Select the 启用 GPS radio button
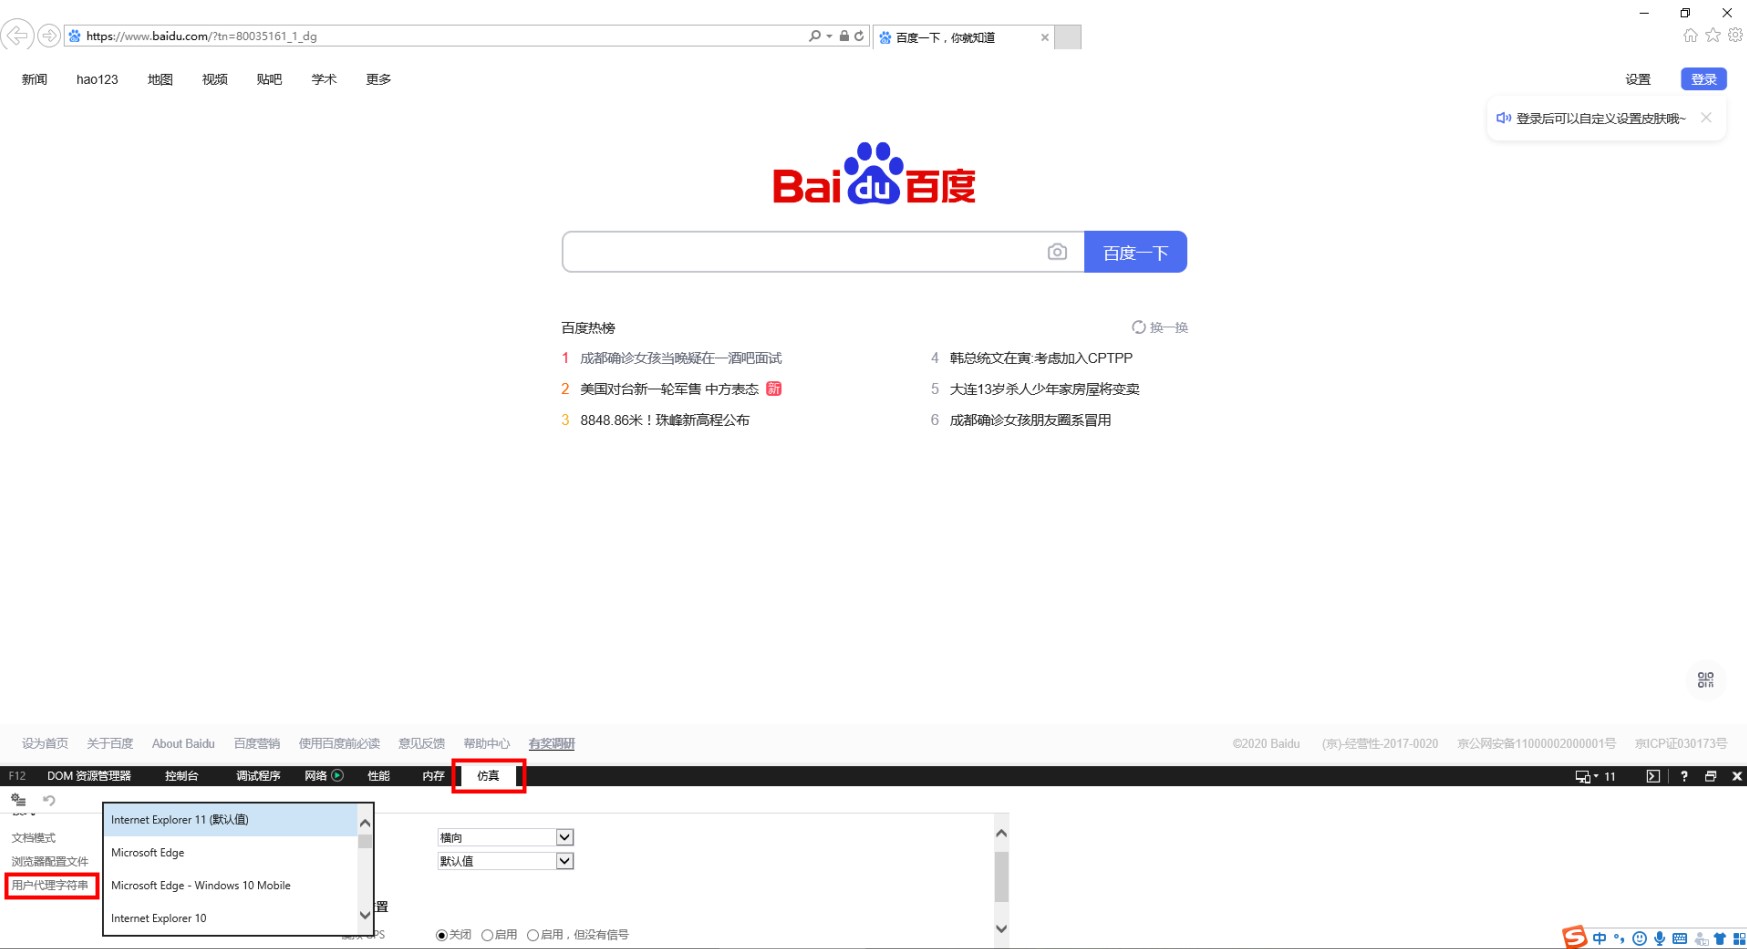The height and width of the screenshot is (949, 1747). click(x=487, y=935)
